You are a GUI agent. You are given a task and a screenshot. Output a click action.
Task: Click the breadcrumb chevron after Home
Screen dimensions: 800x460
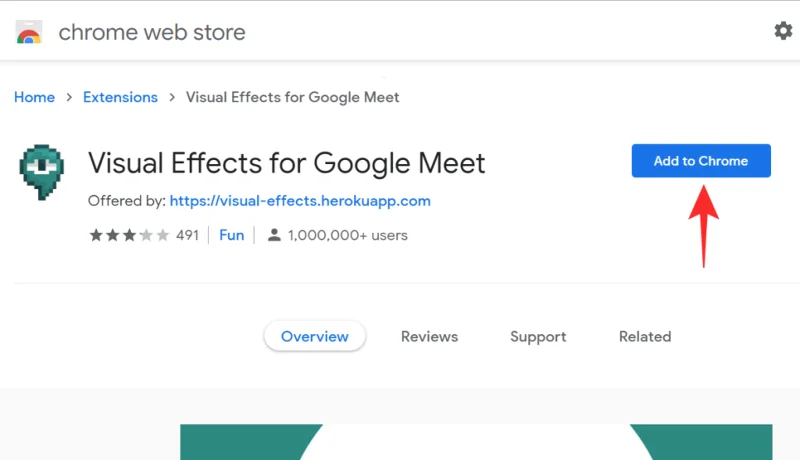[x=69, y=98]
